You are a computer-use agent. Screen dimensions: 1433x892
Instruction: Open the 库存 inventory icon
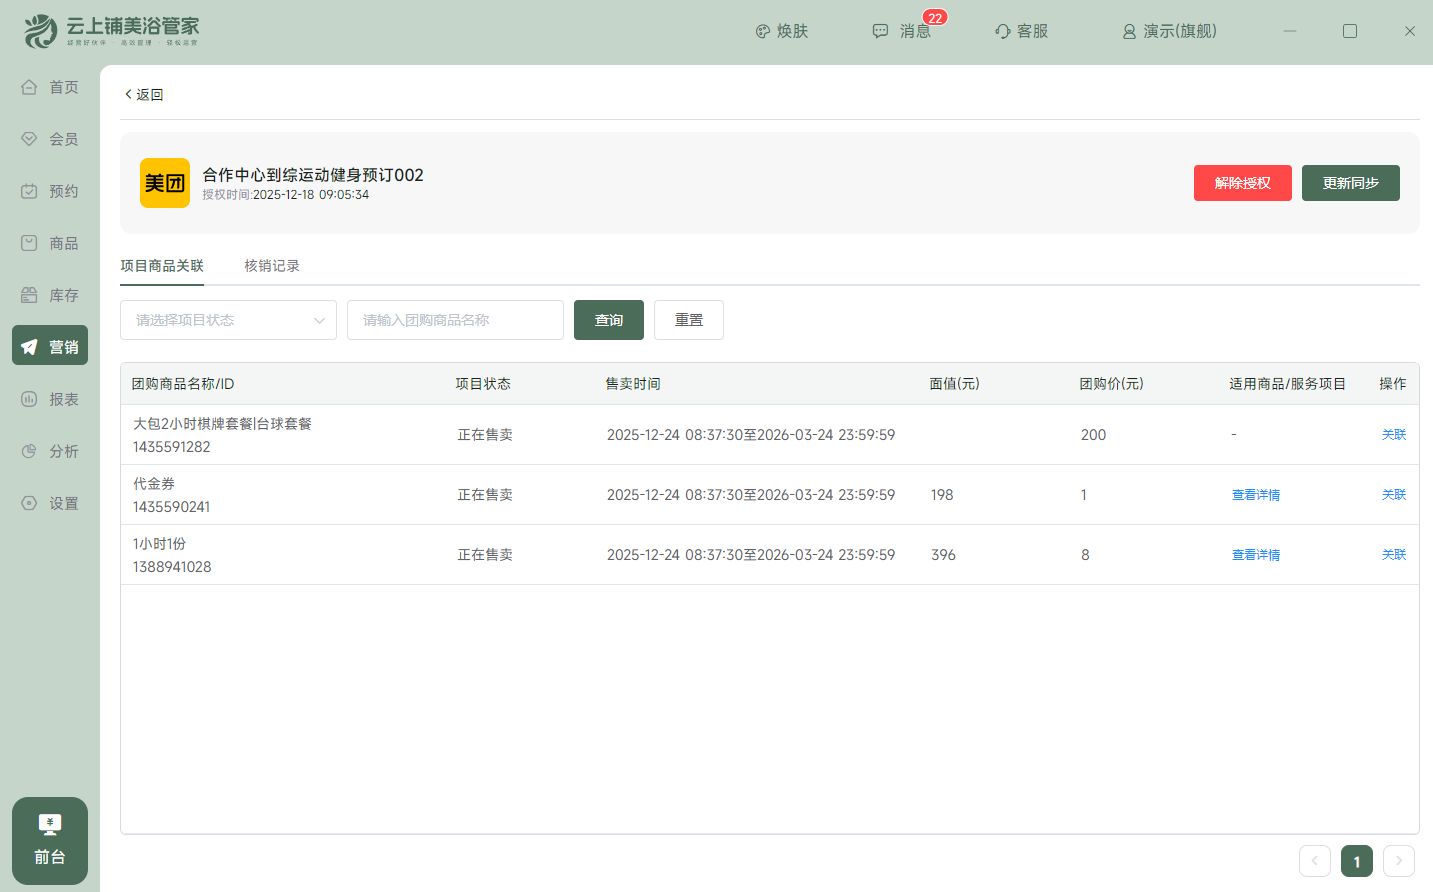(30, 296)
